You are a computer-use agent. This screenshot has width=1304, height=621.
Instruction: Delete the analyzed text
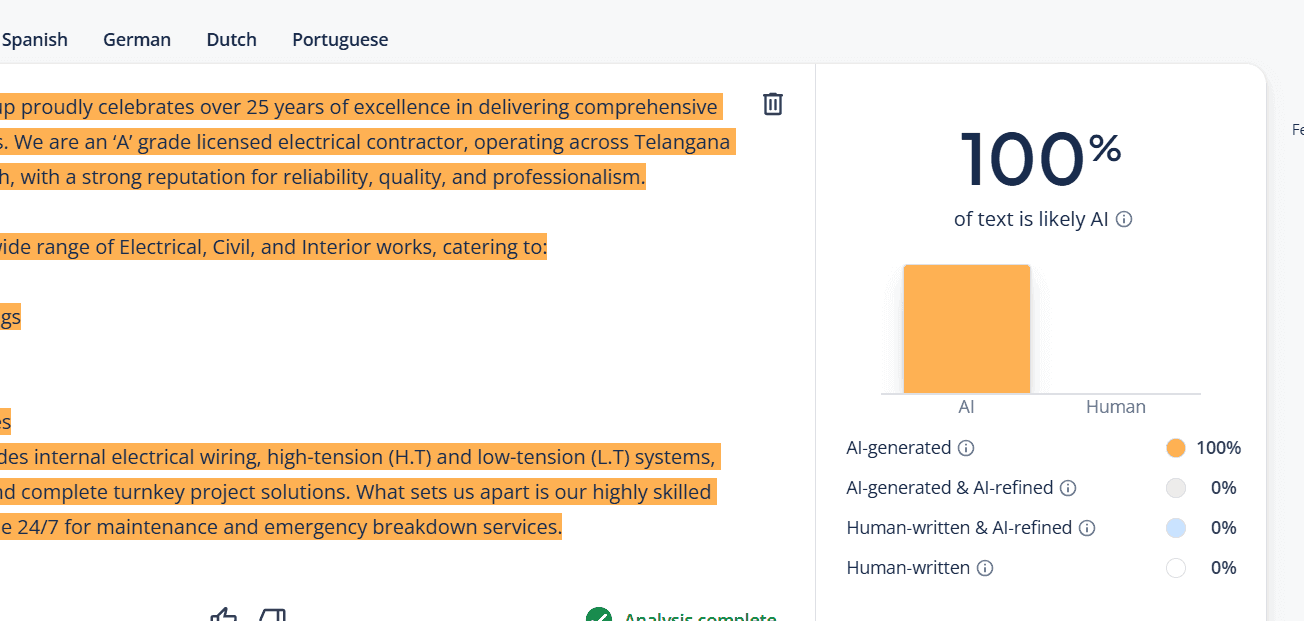772,103
